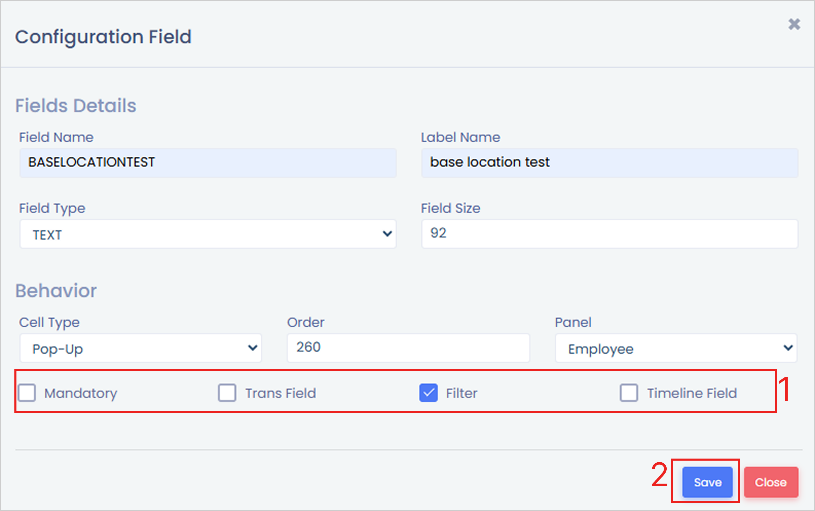Close dialog with the X icon
The image size is (815, 511).
794,24
